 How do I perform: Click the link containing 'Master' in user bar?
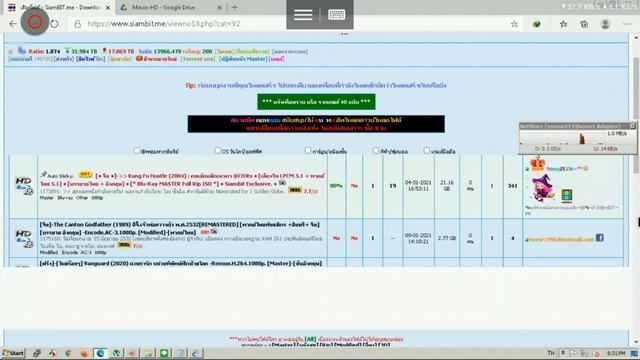tap(242, 59)
